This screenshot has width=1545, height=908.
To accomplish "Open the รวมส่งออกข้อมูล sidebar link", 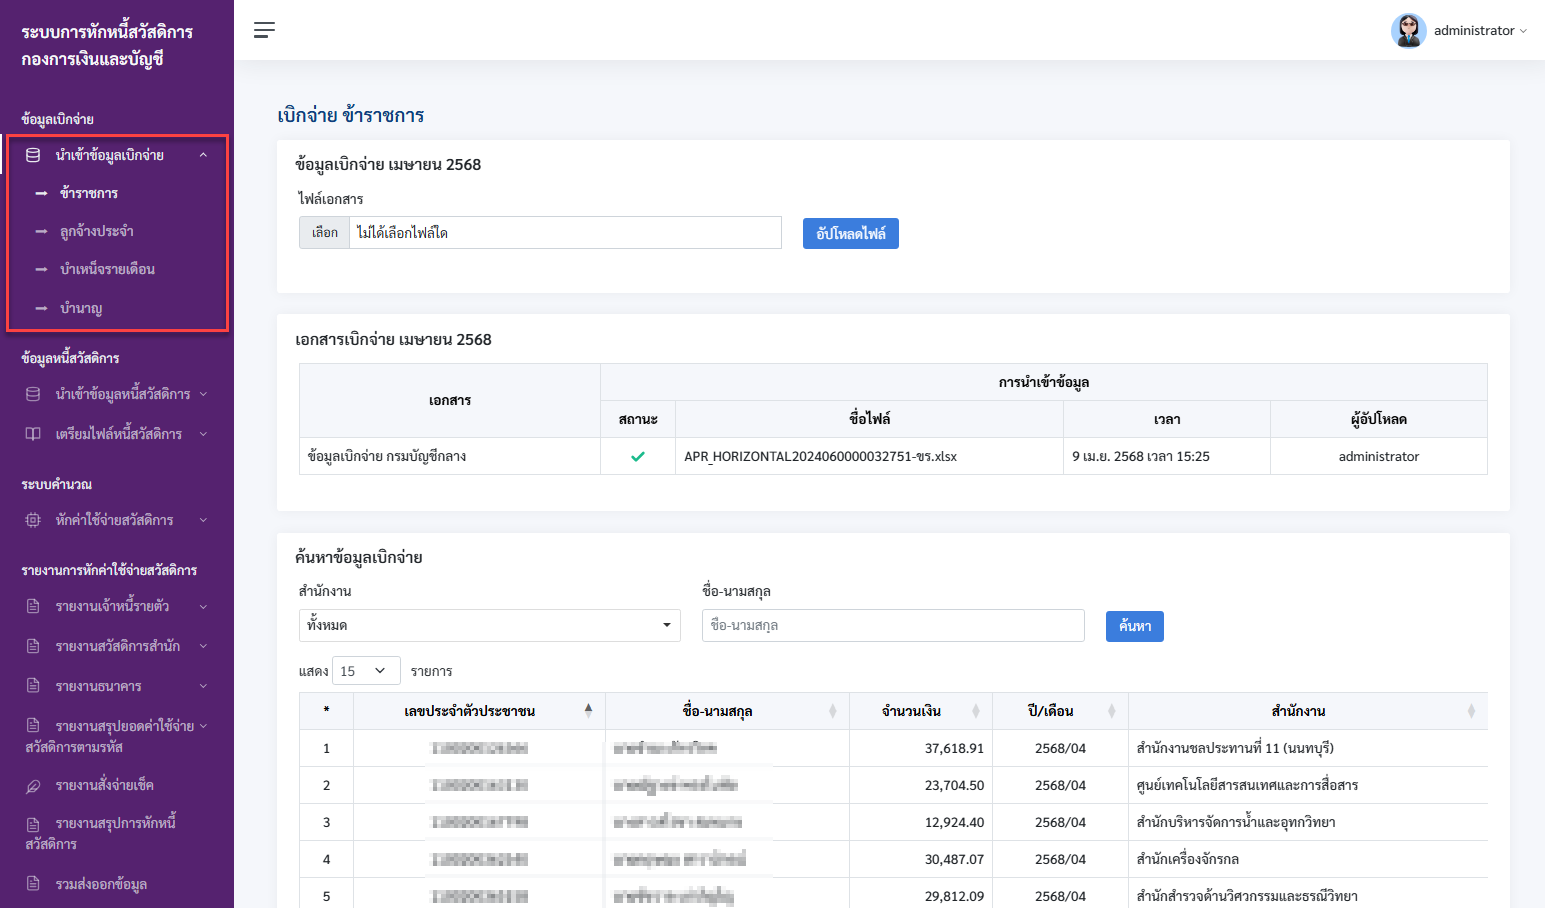I will point(102,884).
